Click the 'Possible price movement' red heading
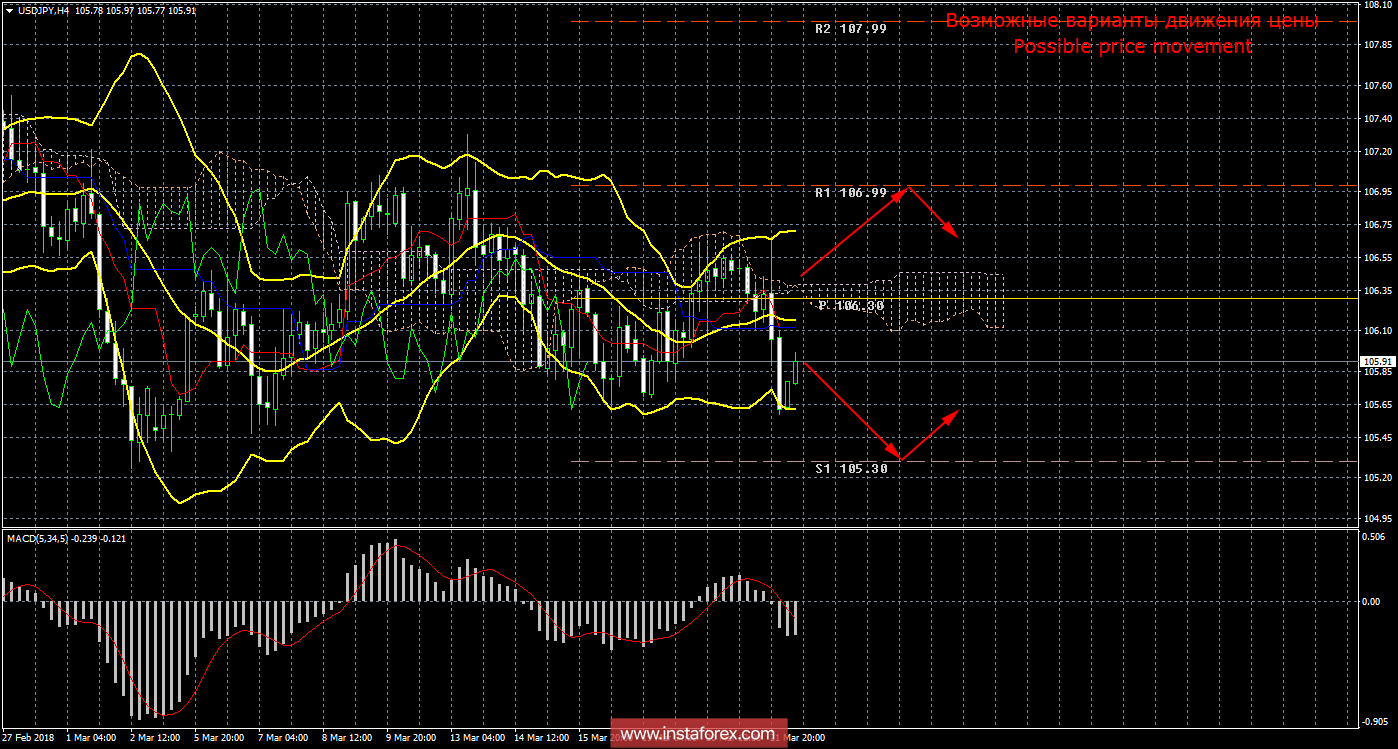The image size is (1398, 749). [1132, 47]
